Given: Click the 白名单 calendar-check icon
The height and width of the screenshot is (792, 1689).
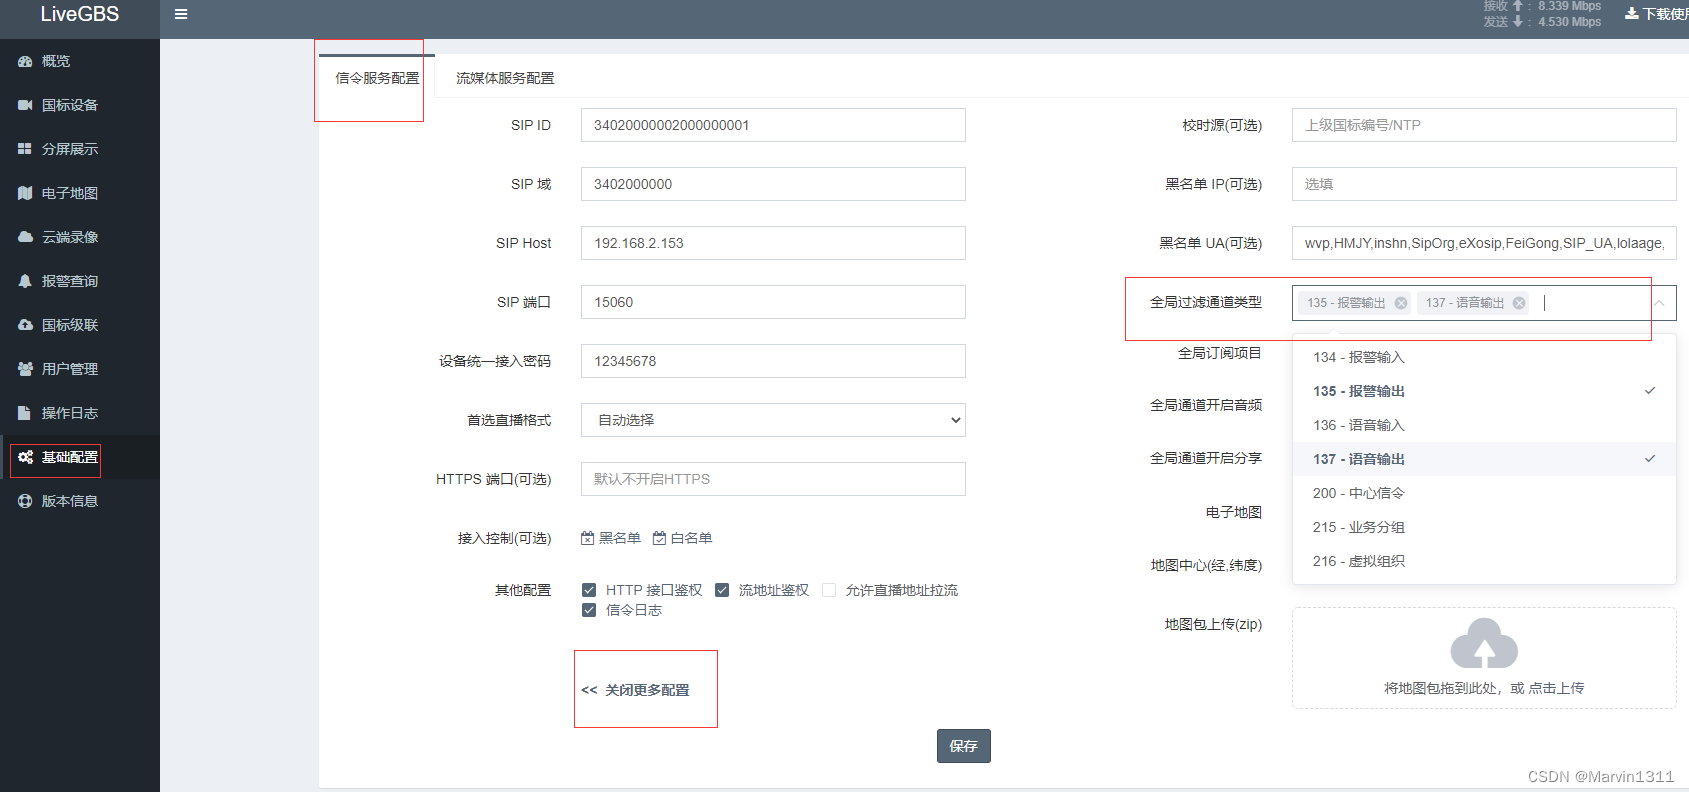Looking at the screenshot, I should point(660,538).
